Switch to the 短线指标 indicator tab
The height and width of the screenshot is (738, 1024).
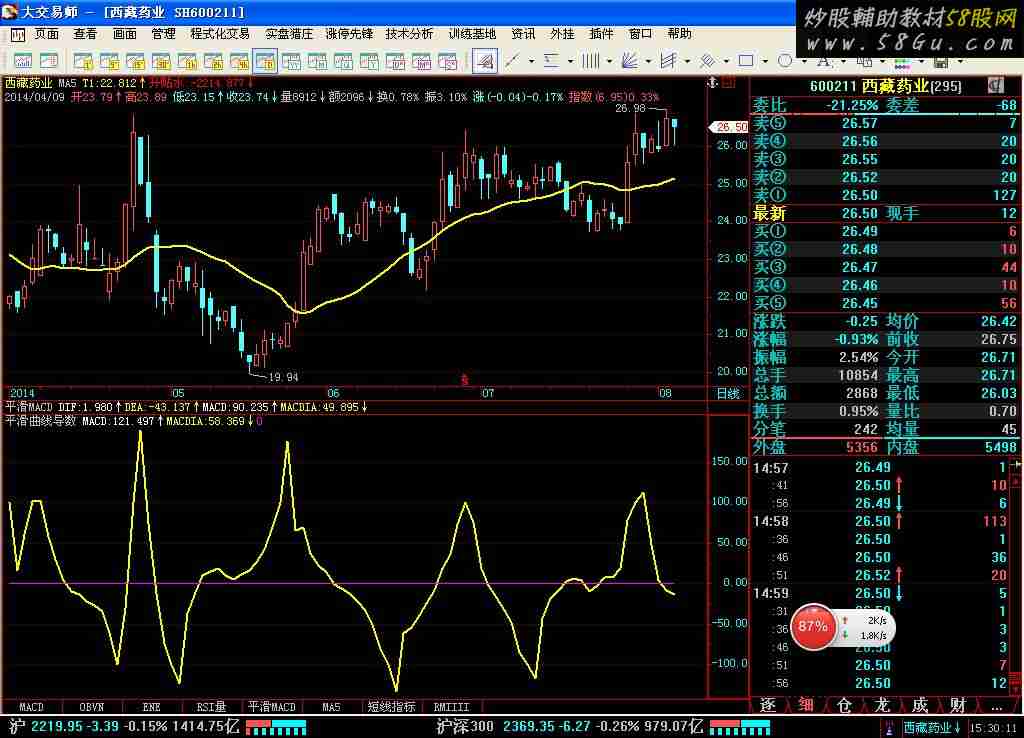(391, 707)
